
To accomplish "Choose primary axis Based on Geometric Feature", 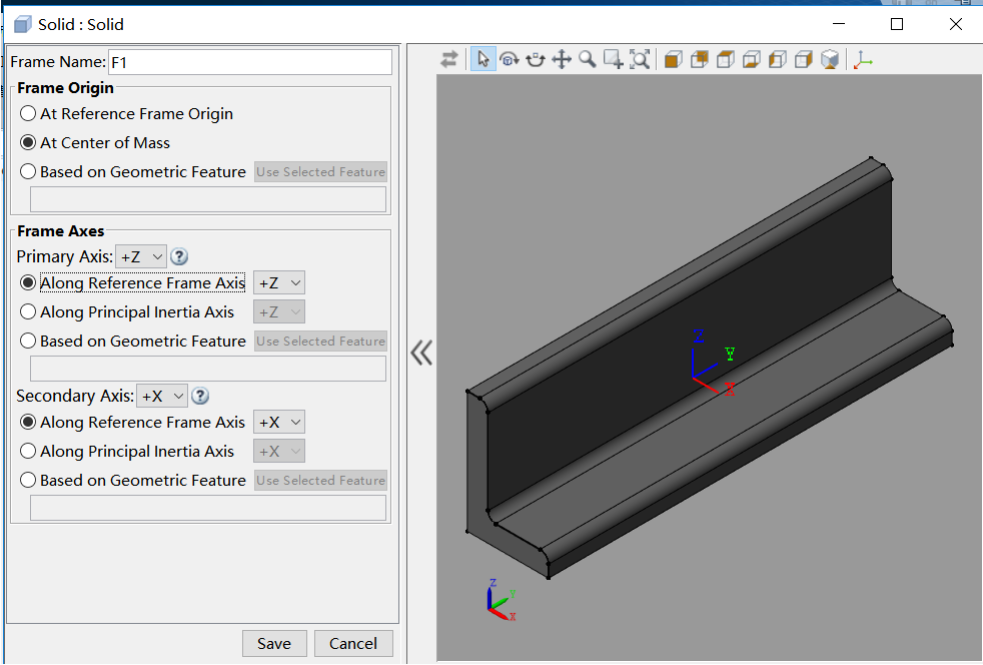I will 28,340.
